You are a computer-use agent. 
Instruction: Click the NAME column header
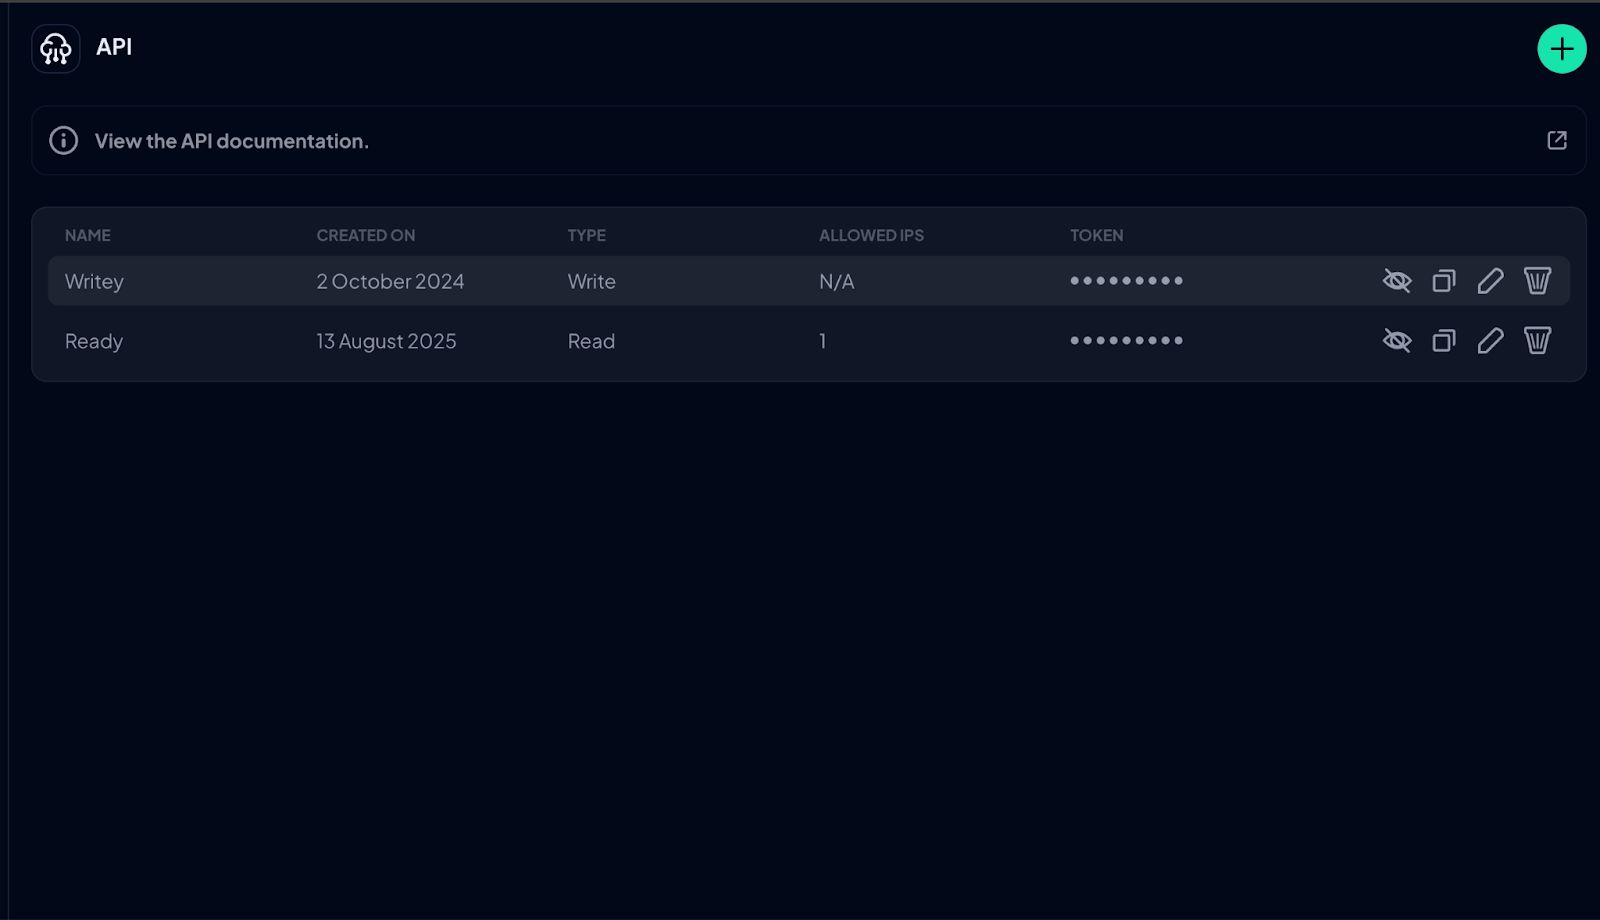88,236
